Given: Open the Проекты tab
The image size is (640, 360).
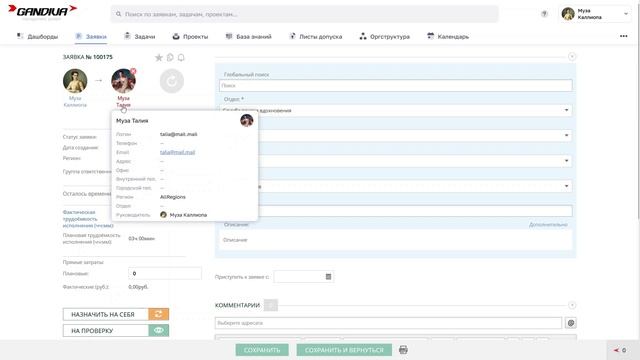Looking at the screenshot, I should (x=190, y=36).
